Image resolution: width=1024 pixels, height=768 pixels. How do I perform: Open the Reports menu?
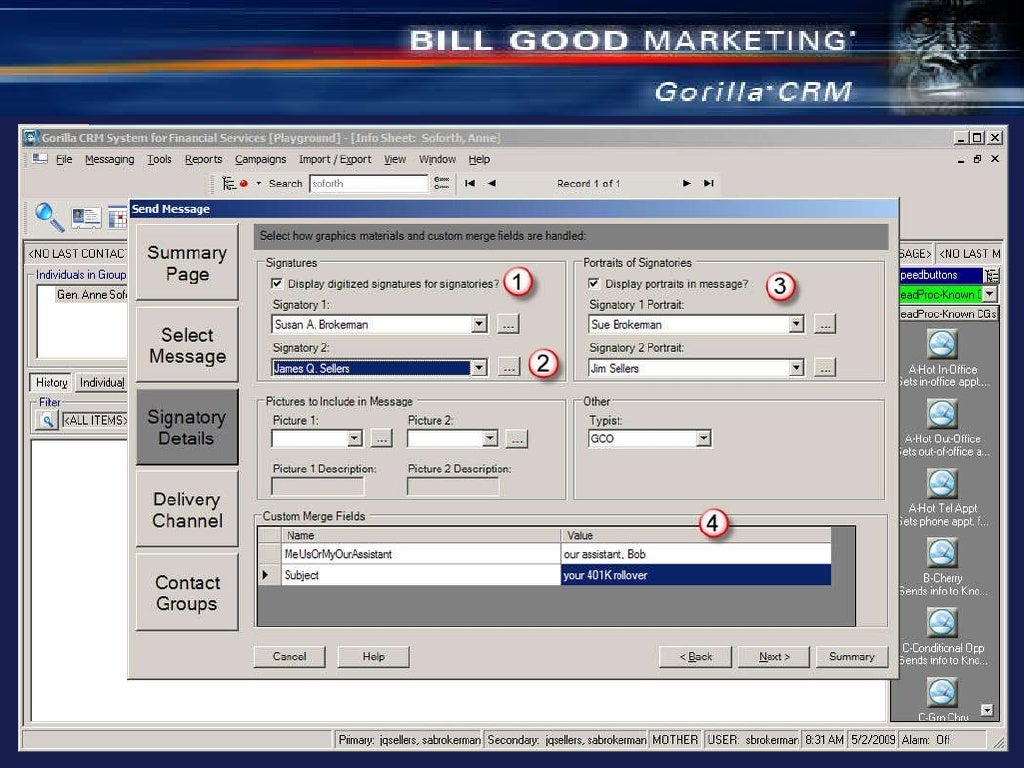pyautogui.click(x=203, y=159)
